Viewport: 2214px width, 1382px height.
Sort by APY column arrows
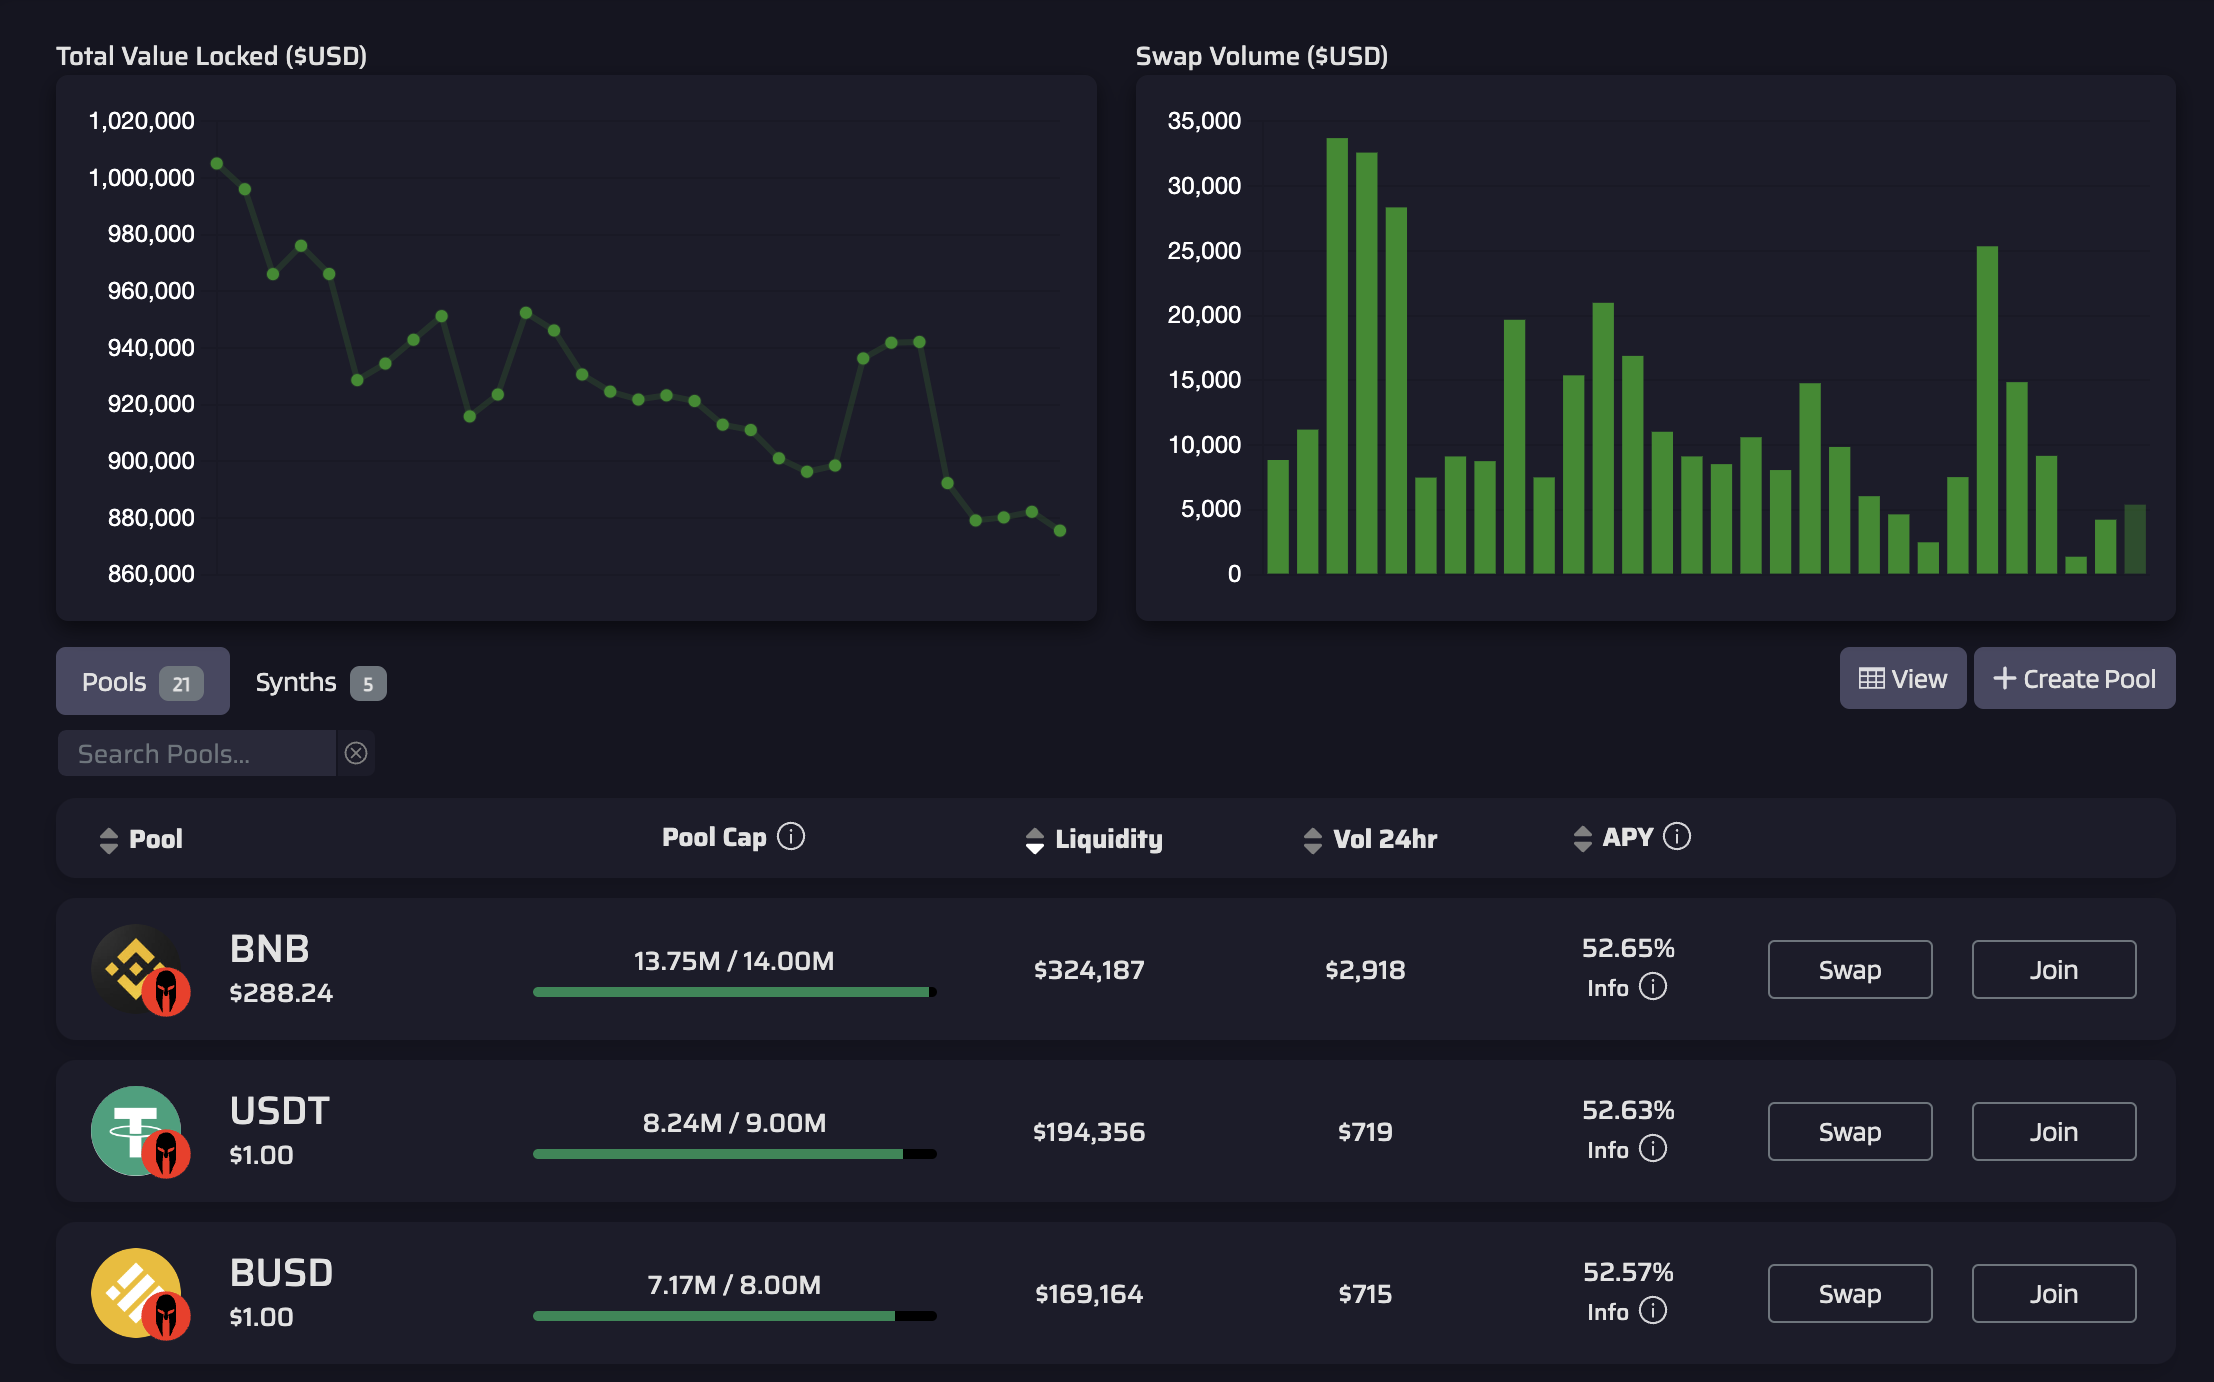[x=1582, y=839]
